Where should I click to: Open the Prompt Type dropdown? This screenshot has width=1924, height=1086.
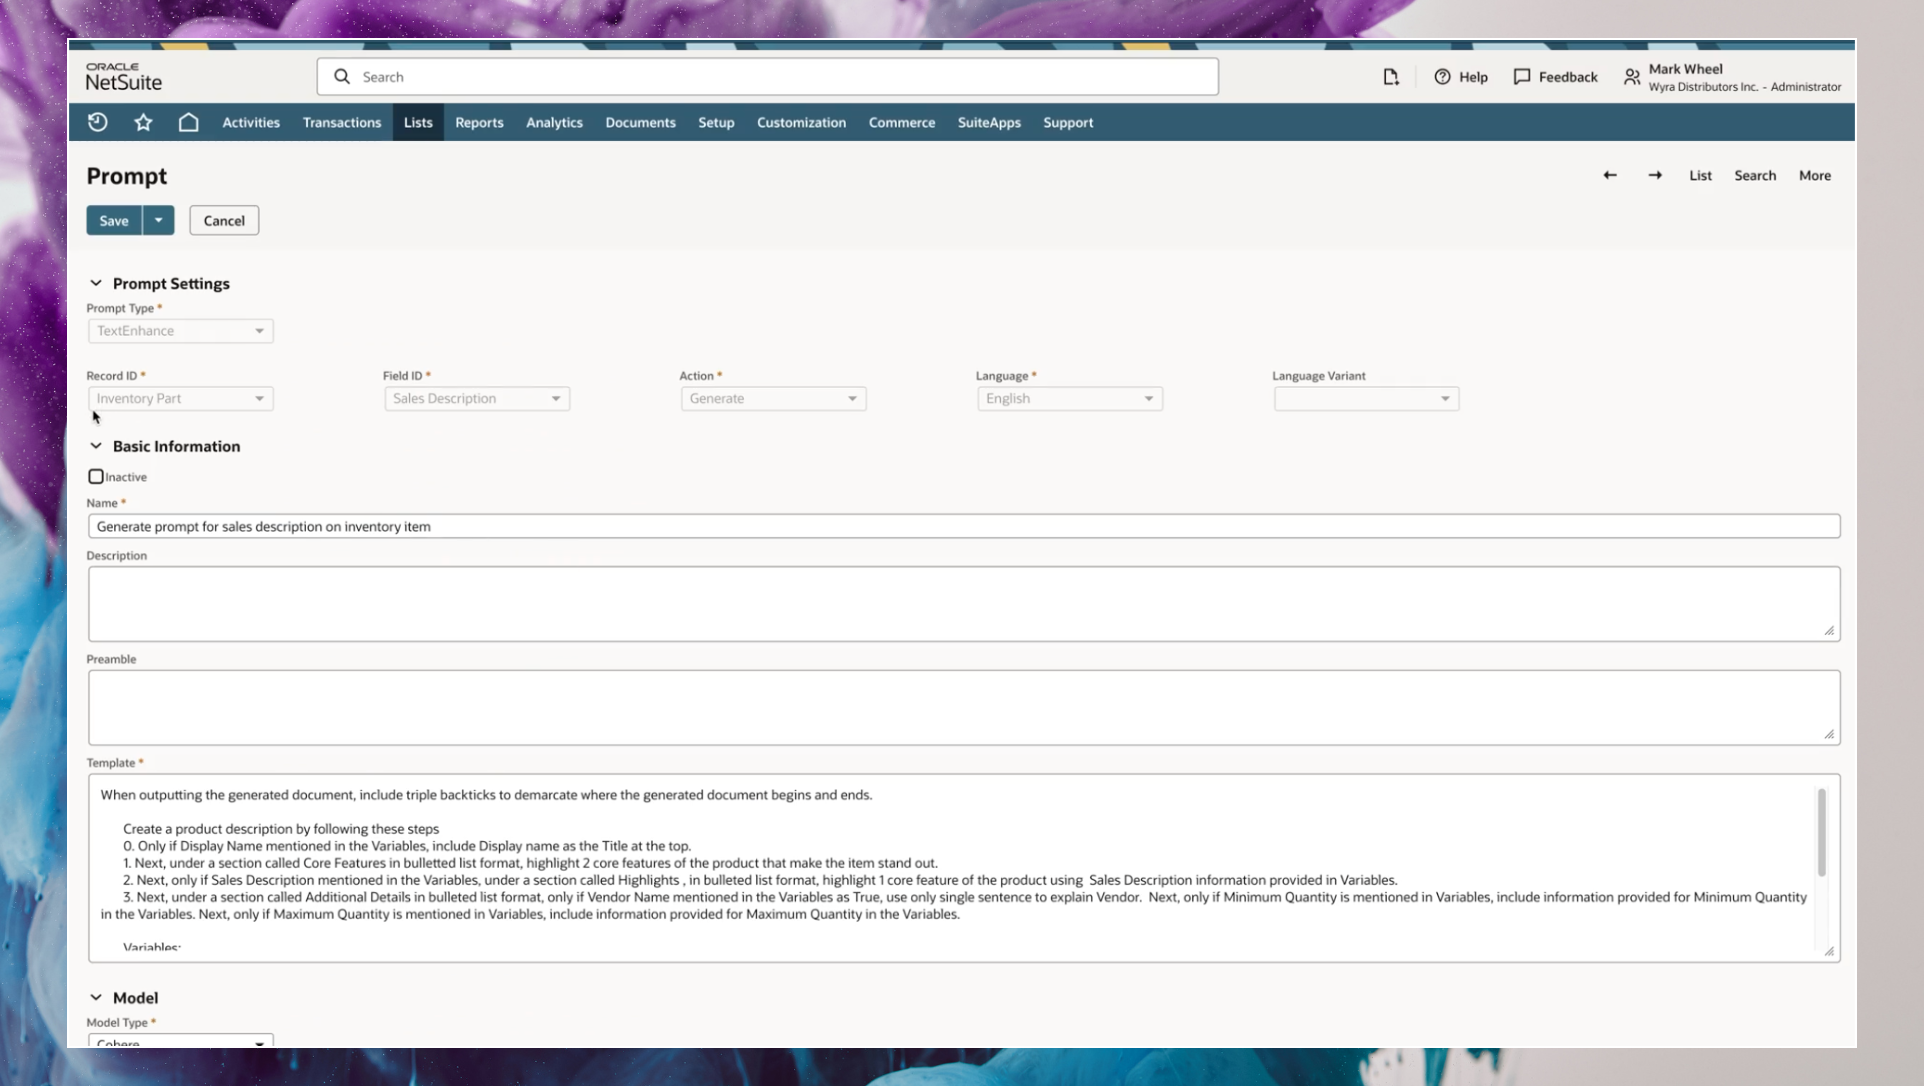180,331
